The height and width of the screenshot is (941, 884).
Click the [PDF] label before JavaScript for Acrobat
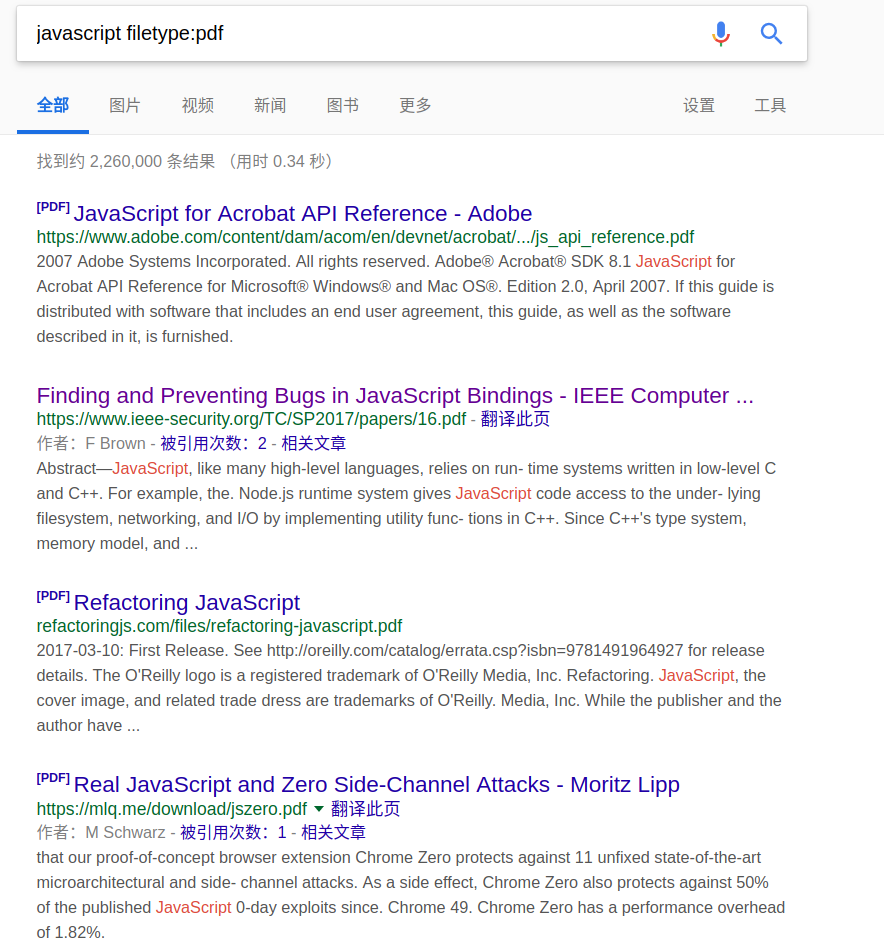click(53, 207)
